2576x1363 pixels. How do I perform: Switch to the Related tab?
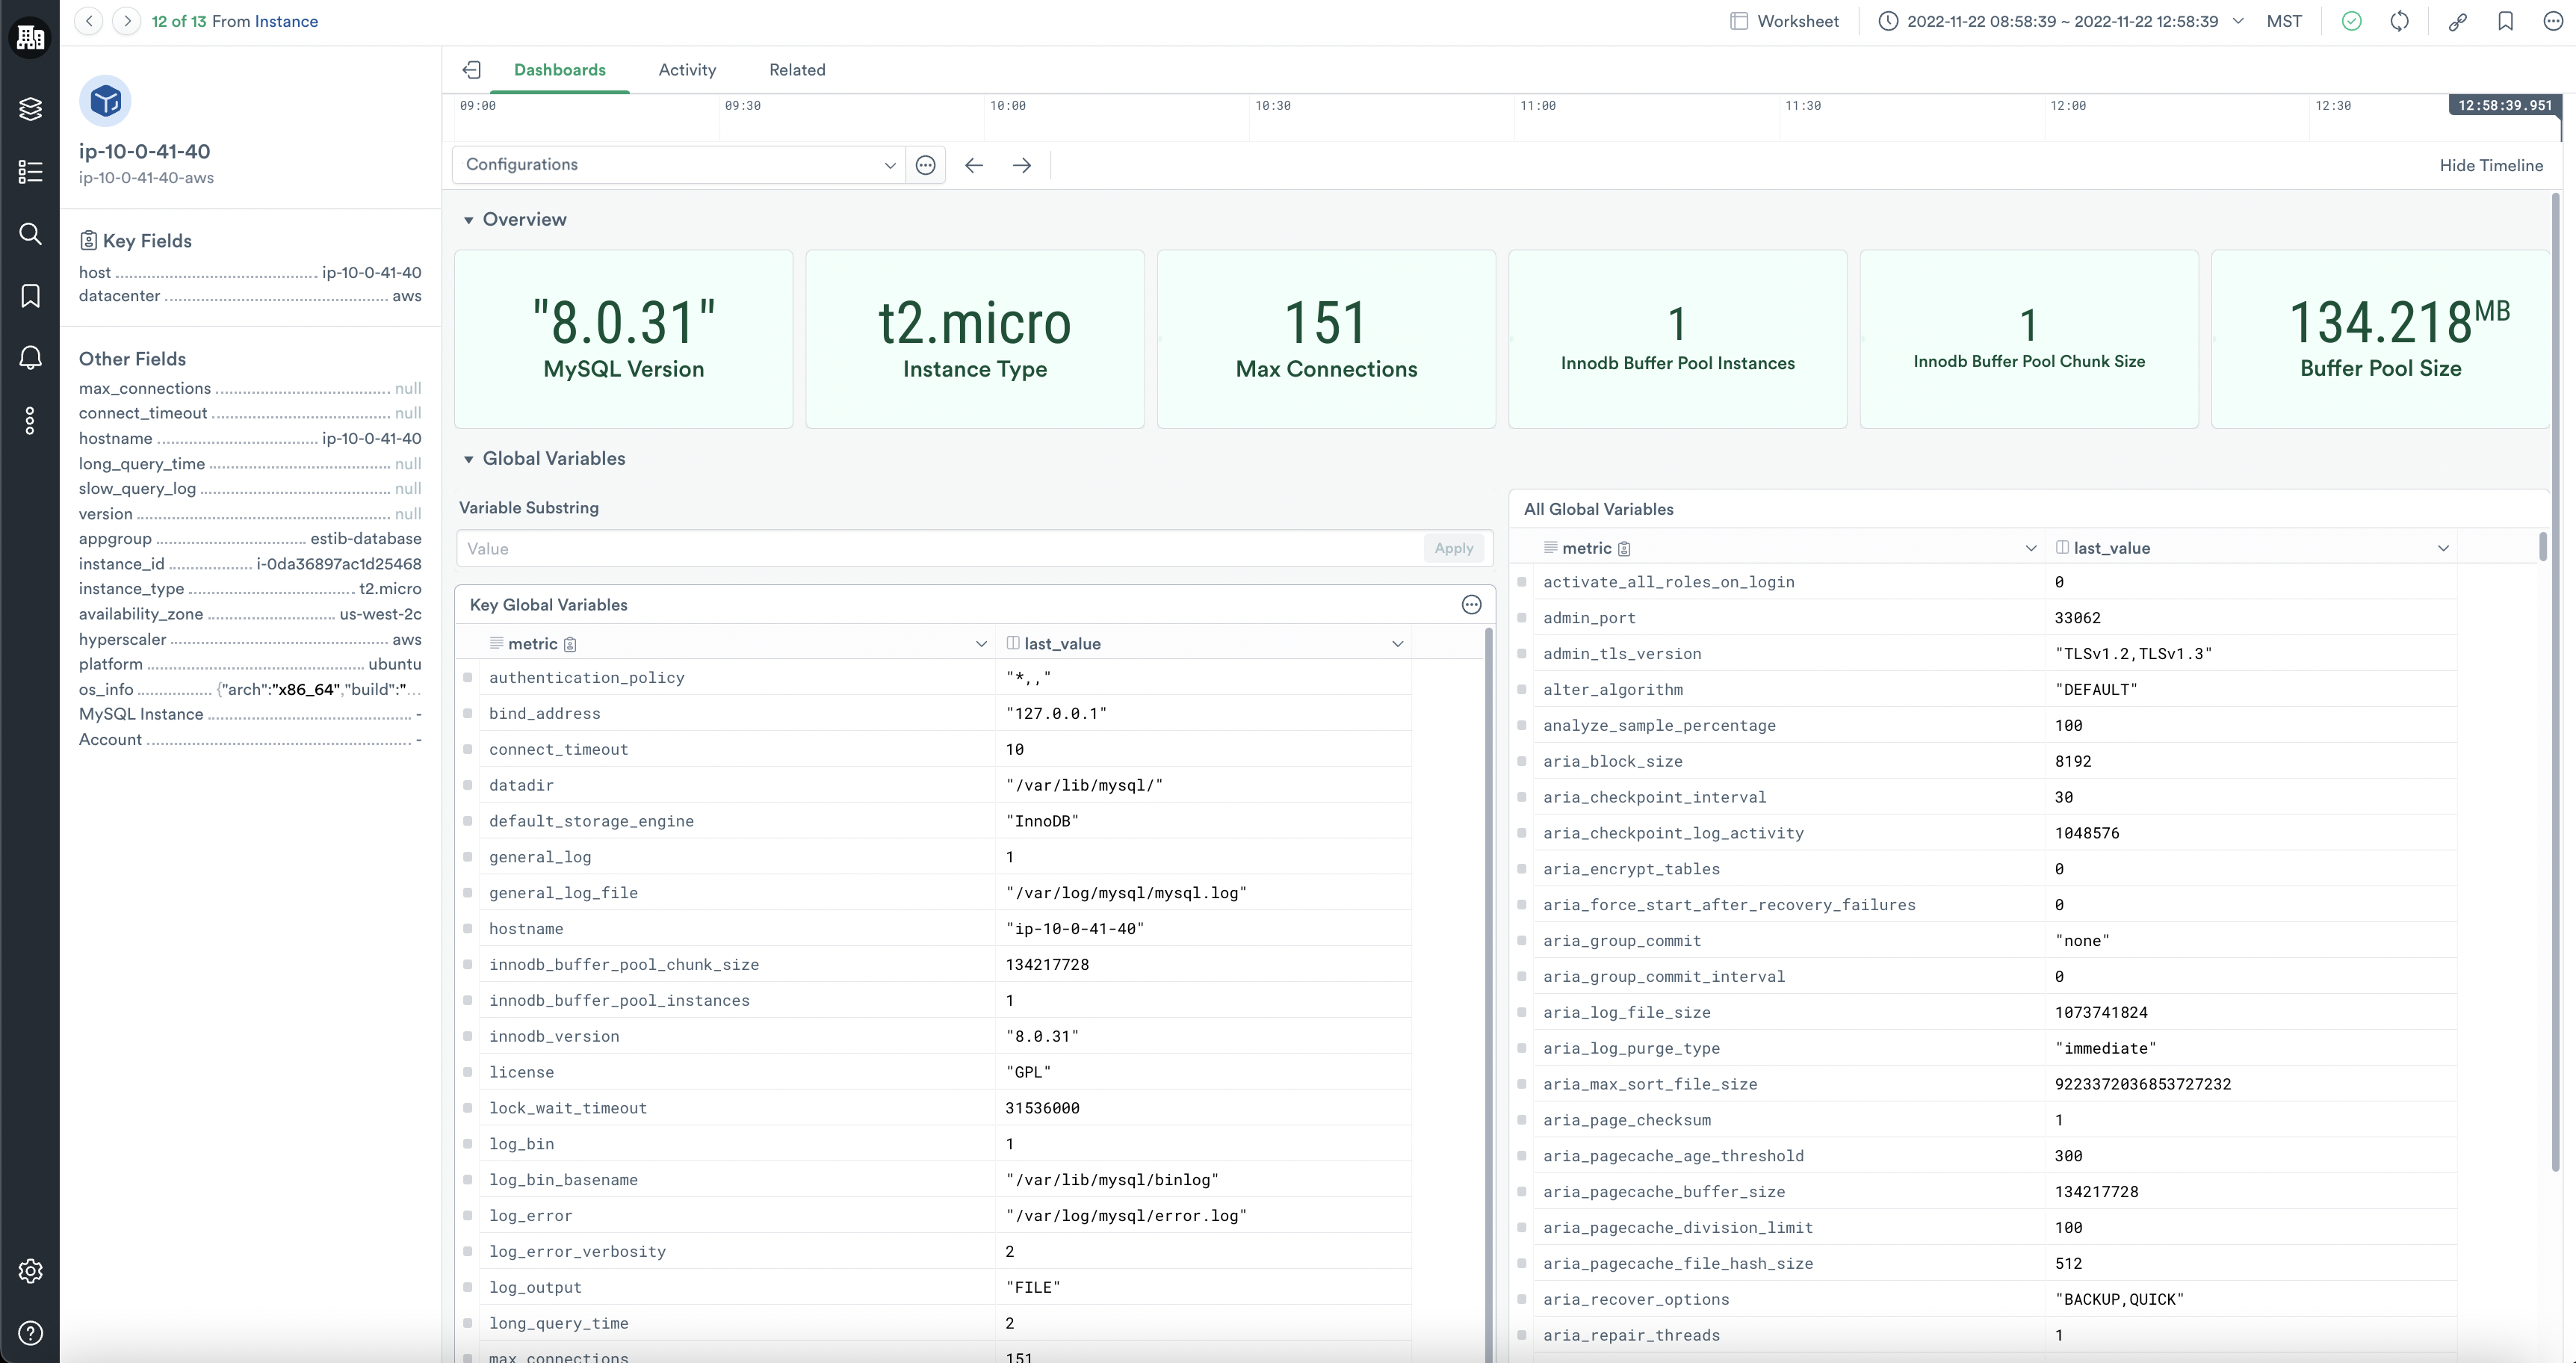click(797, 70)
